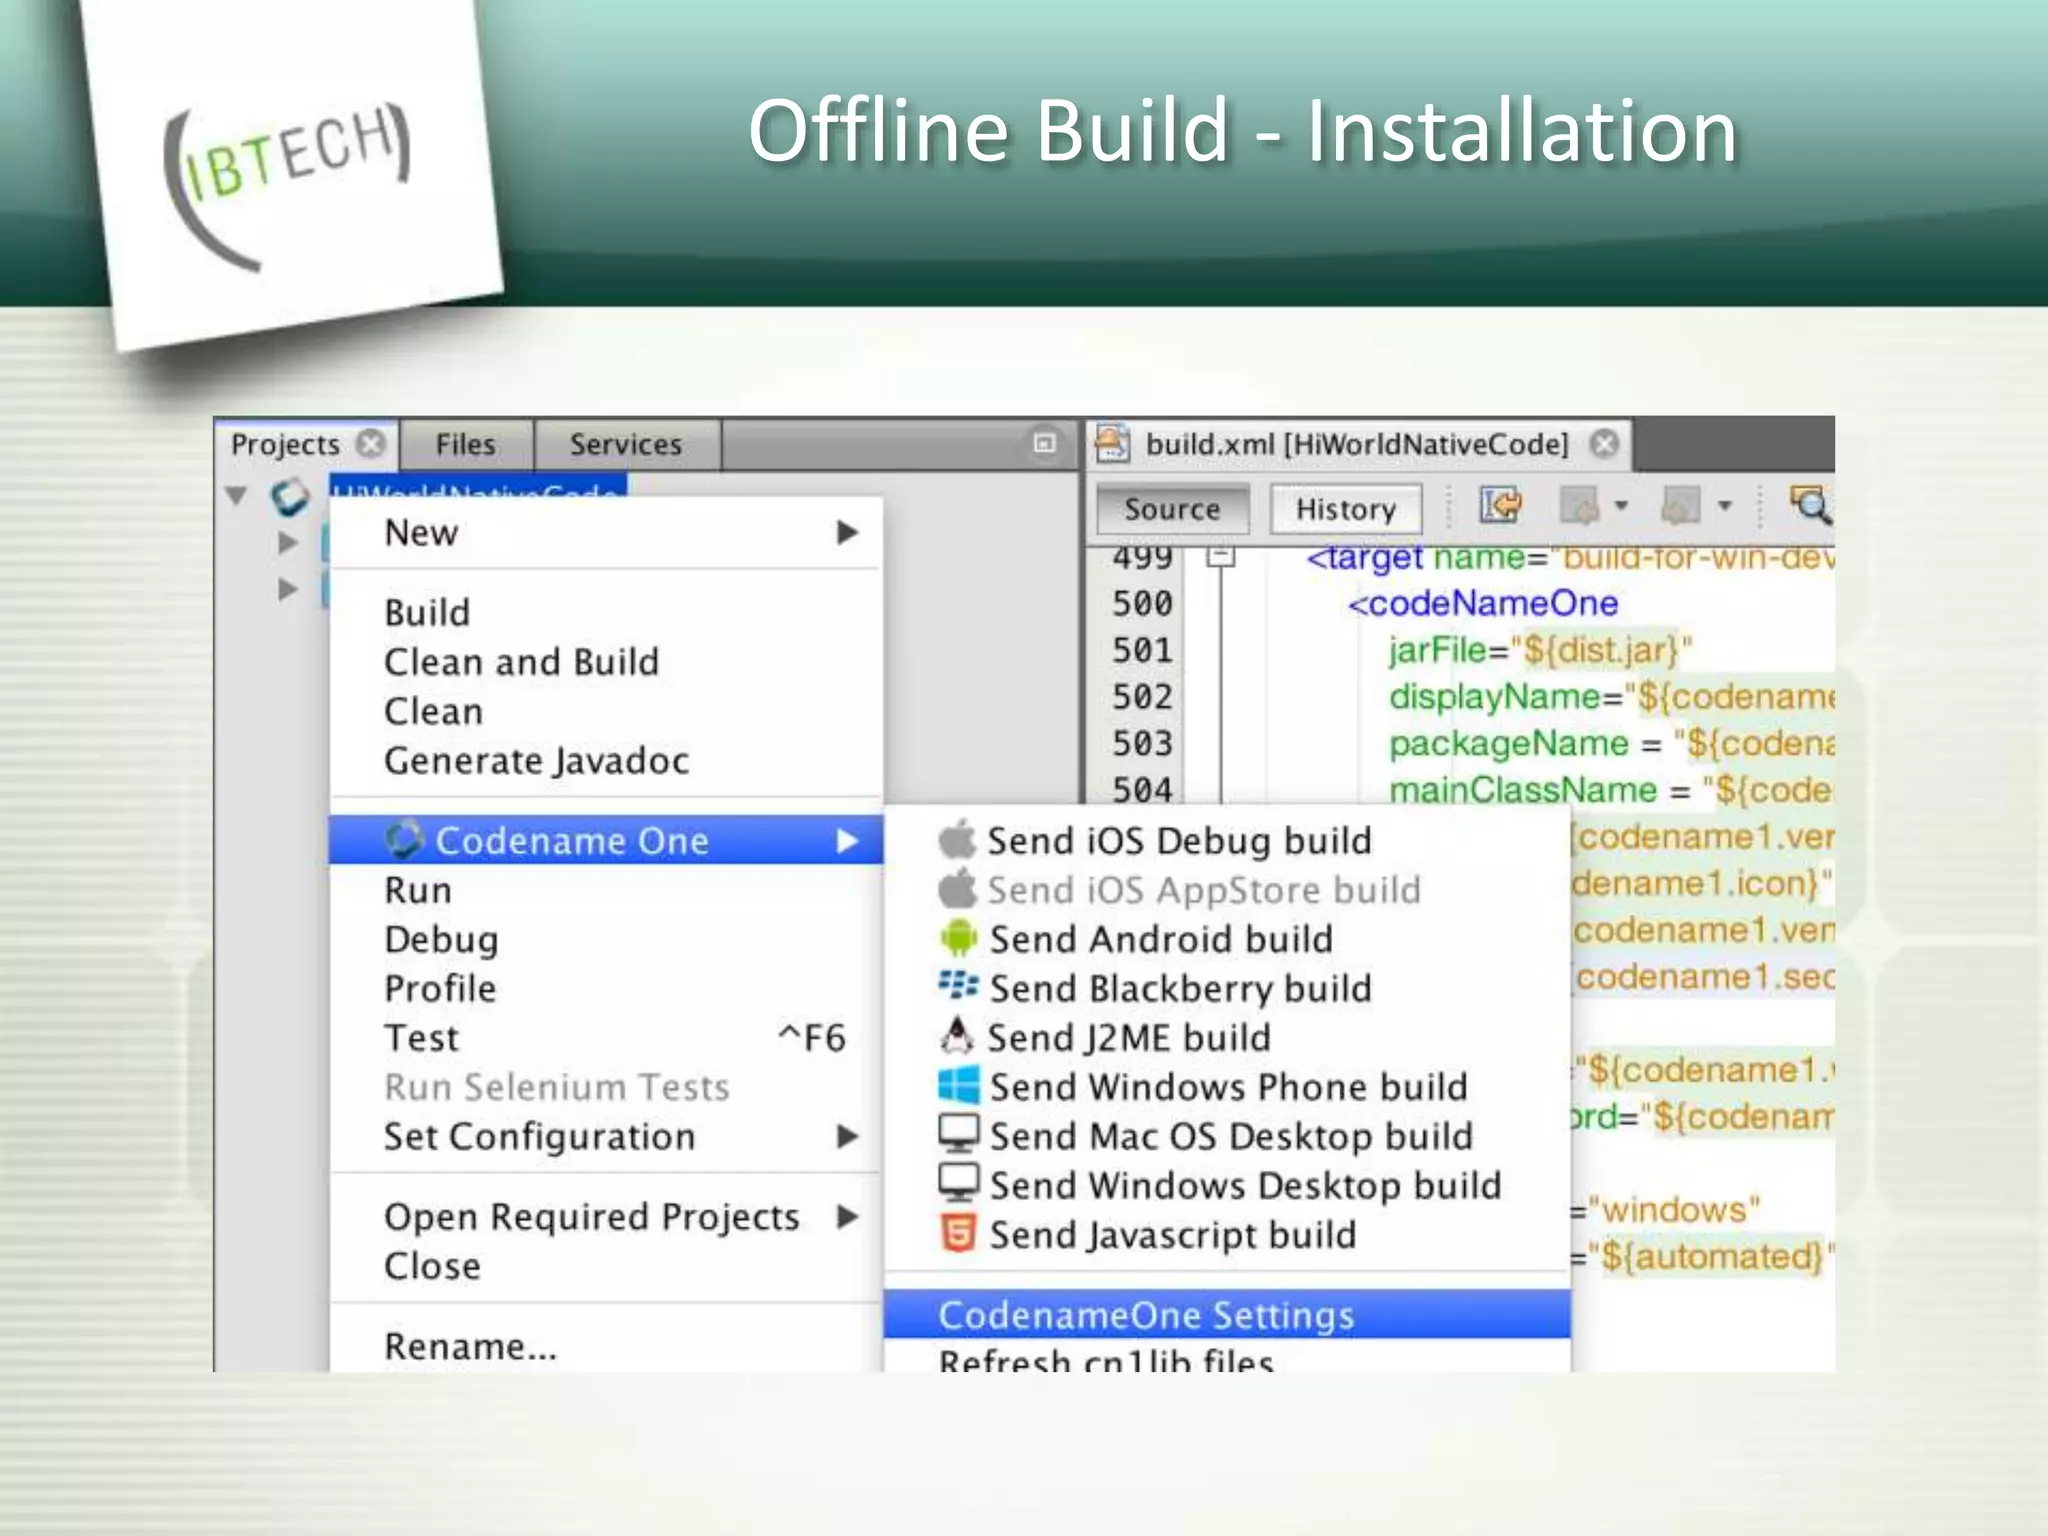
Task: Click Refresh cn1lib files entry
Action: click(x=1227, y=1358)
